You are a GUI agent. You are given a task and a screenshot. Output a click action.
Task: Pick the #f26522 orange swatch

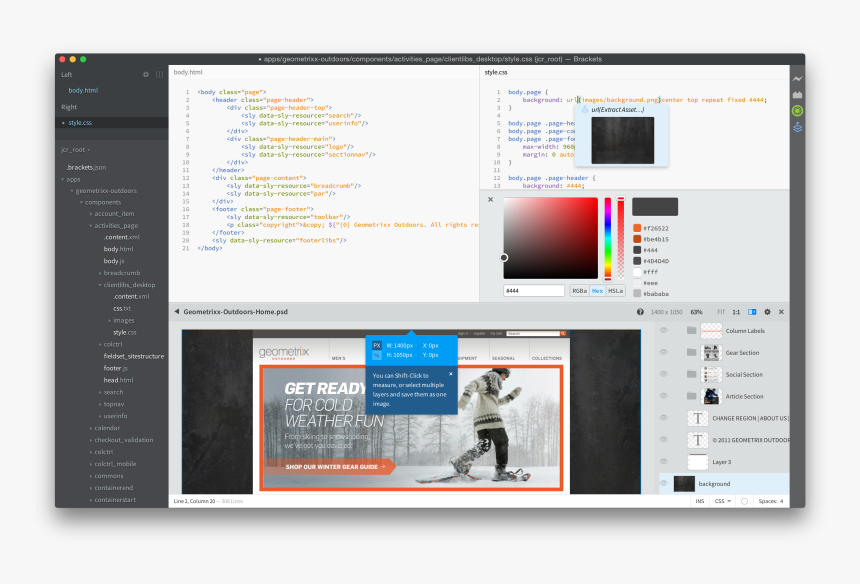637,228
